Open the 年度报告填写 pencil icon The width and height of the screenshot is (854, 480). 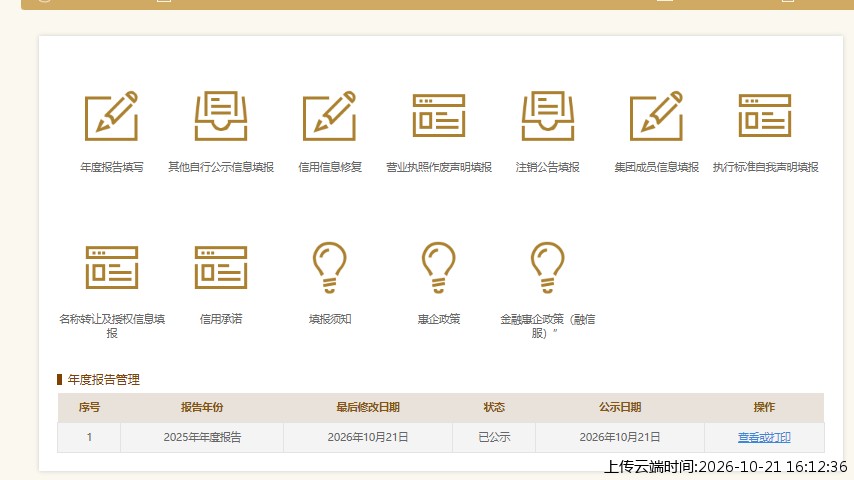click(x=112, y=116)
